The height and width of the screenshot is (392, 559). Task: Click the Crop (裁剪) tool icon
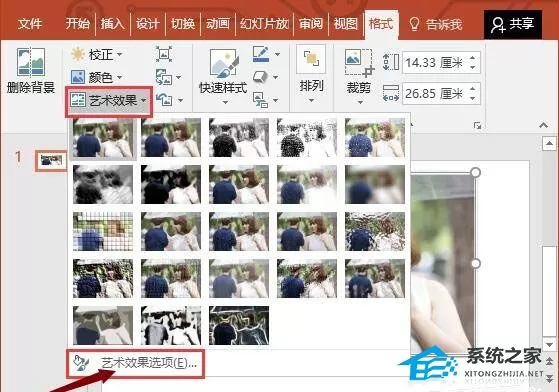(359, 63)
